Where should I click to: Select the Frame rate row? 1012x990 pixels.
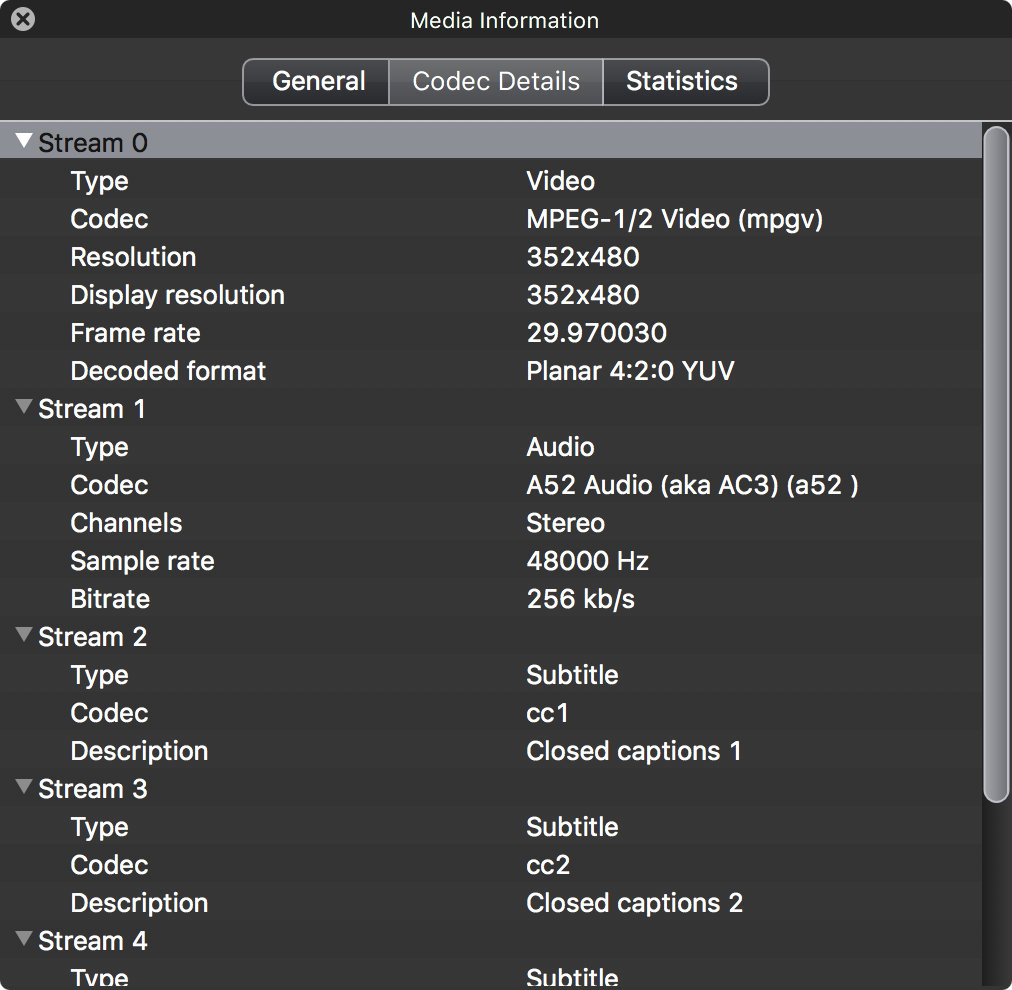pos(135,333)
